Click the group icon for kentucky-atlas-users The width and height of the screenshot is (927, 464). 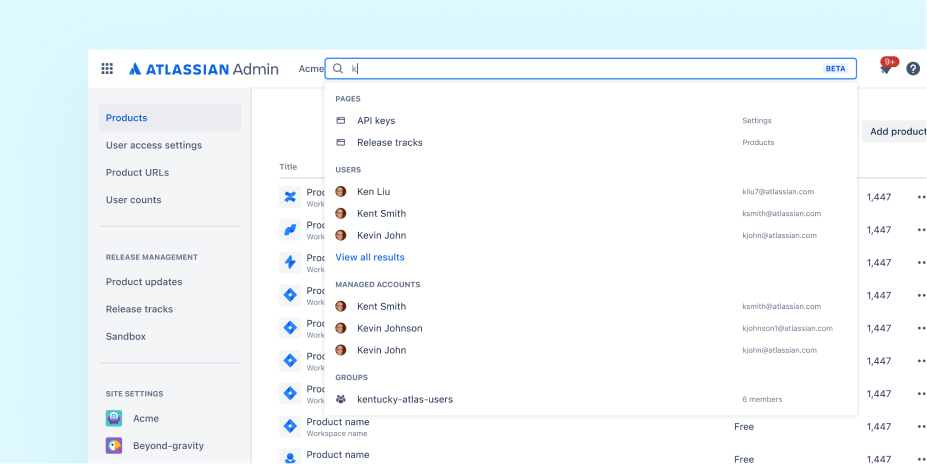tap(341, 399)
